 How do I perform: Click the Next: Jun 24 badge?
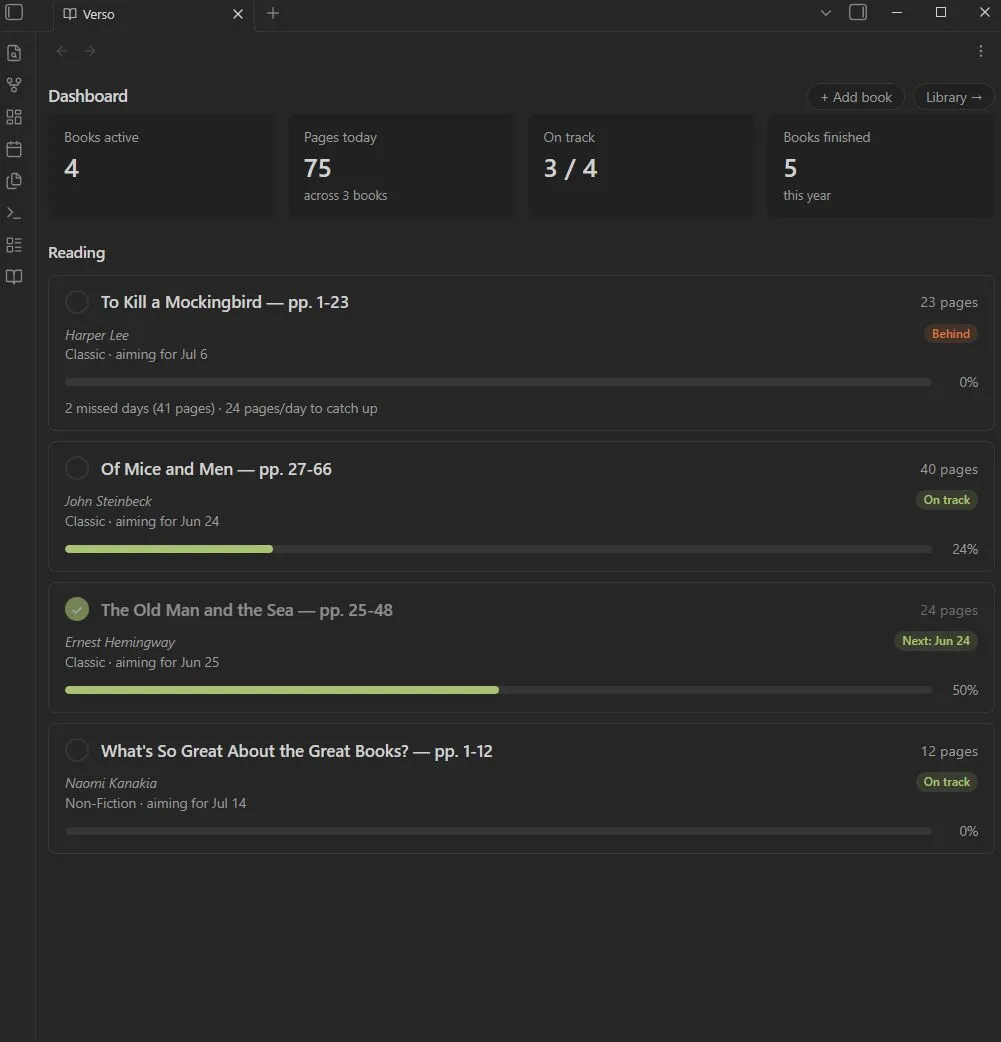pos(936,641)
